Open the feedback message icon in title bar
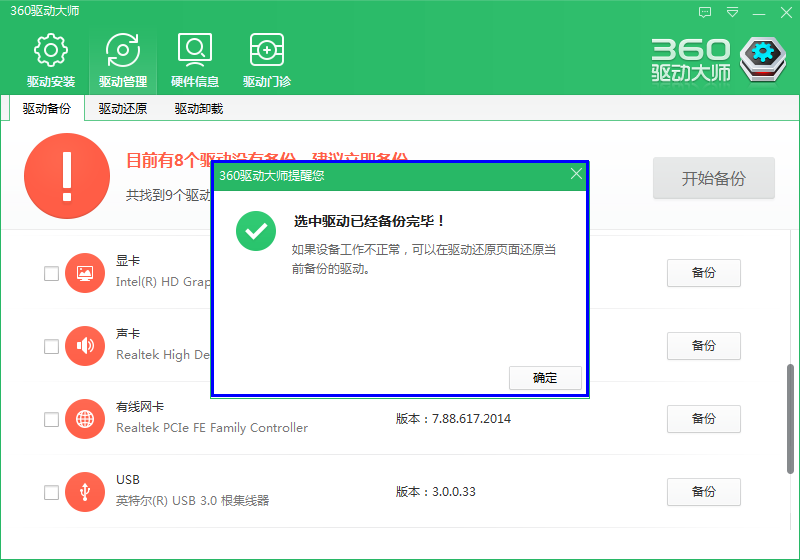 (705, 12)
